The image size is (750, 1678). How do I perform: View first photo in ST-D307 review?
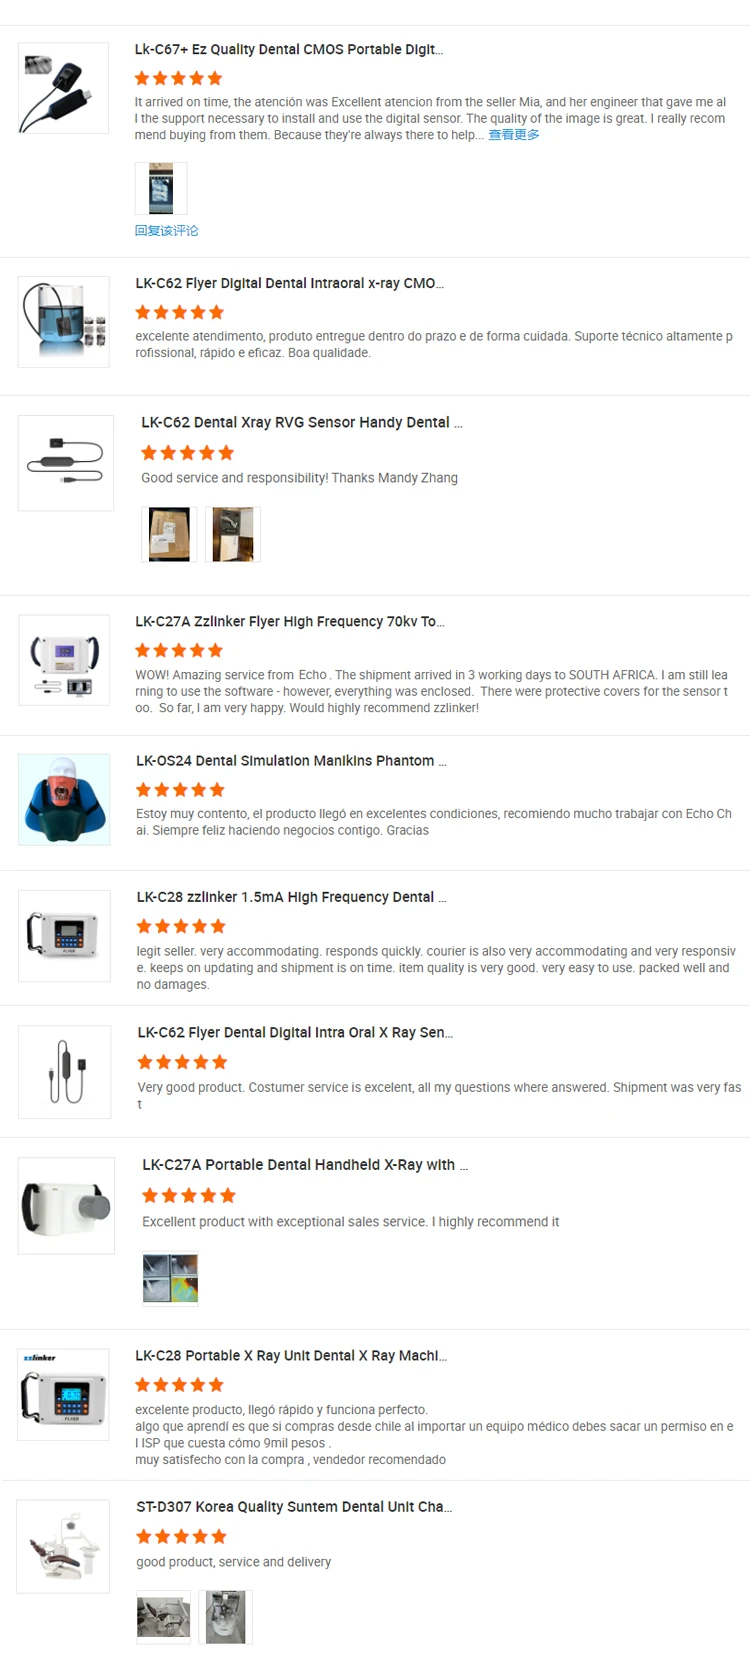[164, 1617]
